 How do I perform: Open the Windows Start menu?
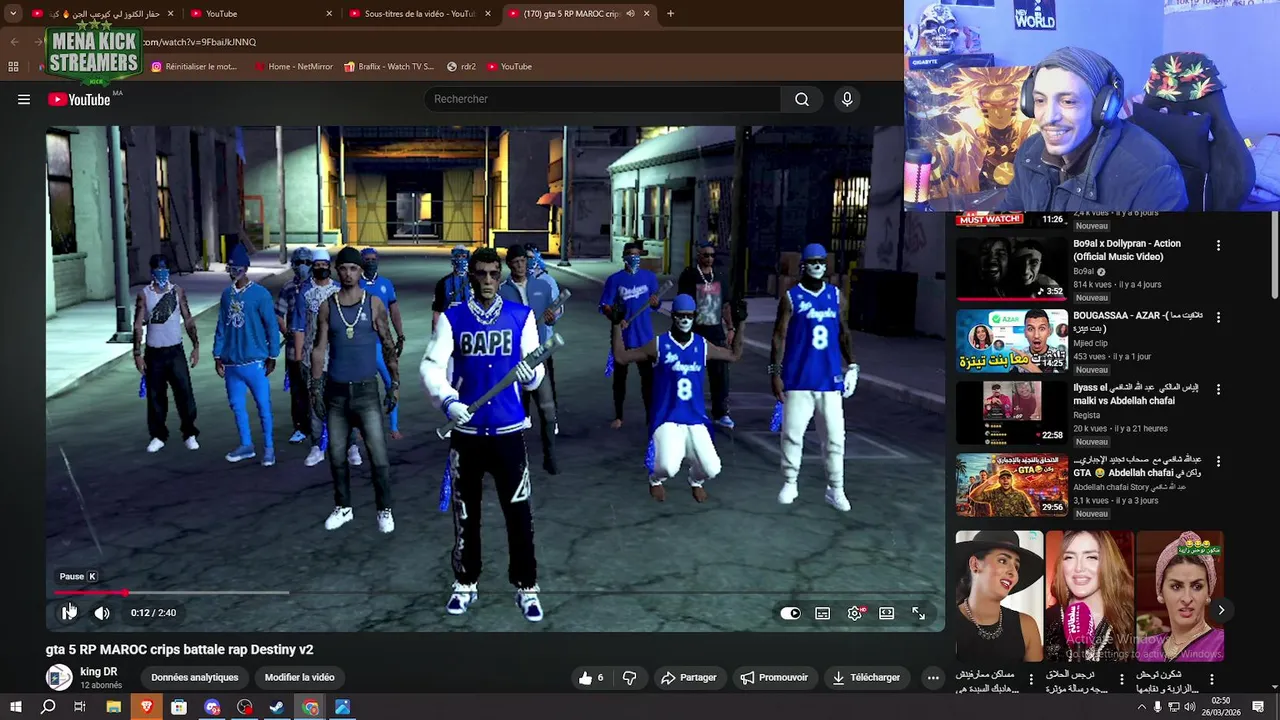point(15,707)
